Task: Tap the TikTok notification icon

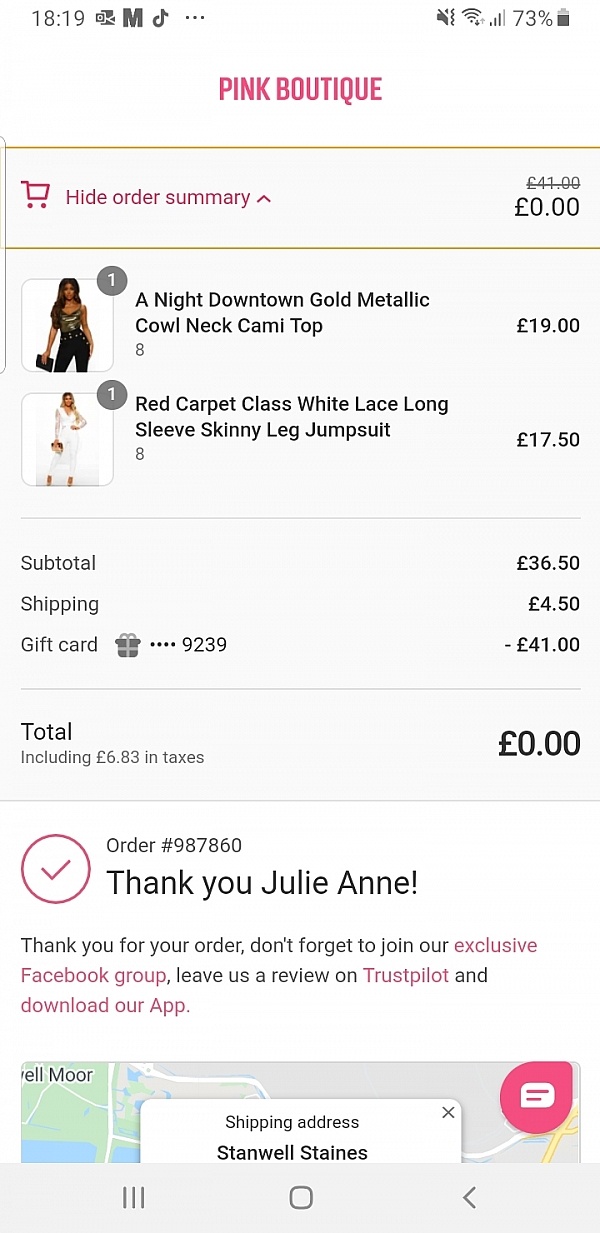Action: pyautogui.click(x=160, y=18)
